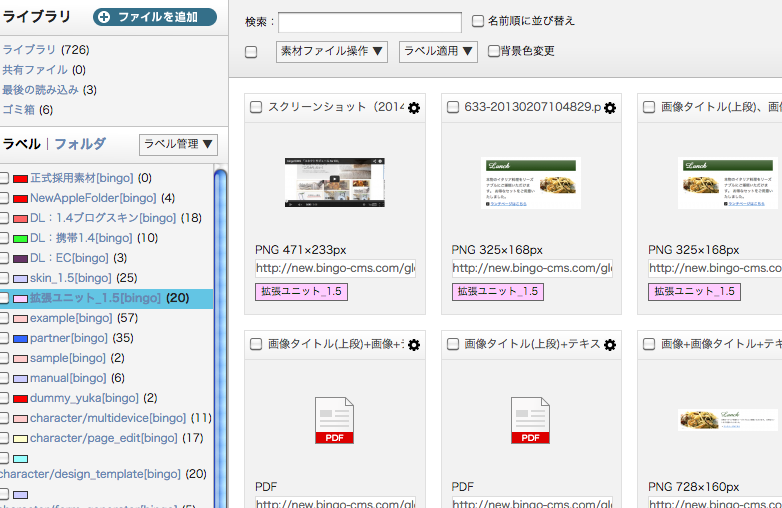Click the PDF icon of 画像タイトル(上段)+テキス card
This screenshot has width=782, height=508.
(530, 420)
